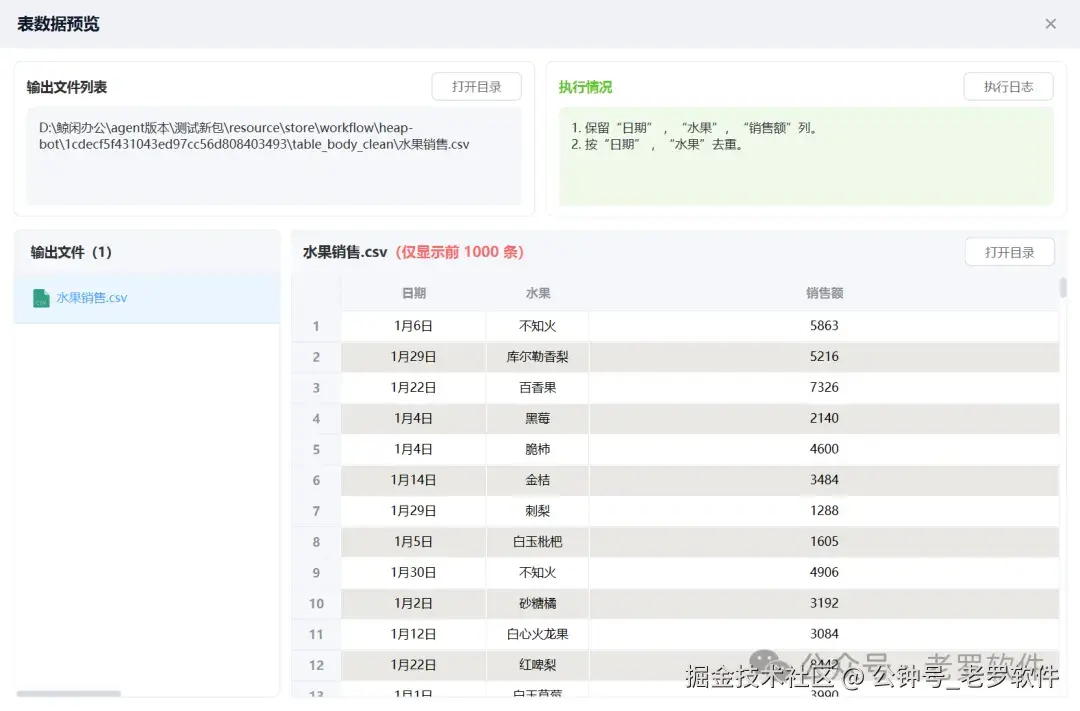This screenshot has width=1080, height=711.
Task: Select row number 10 in the table
Action: coord(316,604)
